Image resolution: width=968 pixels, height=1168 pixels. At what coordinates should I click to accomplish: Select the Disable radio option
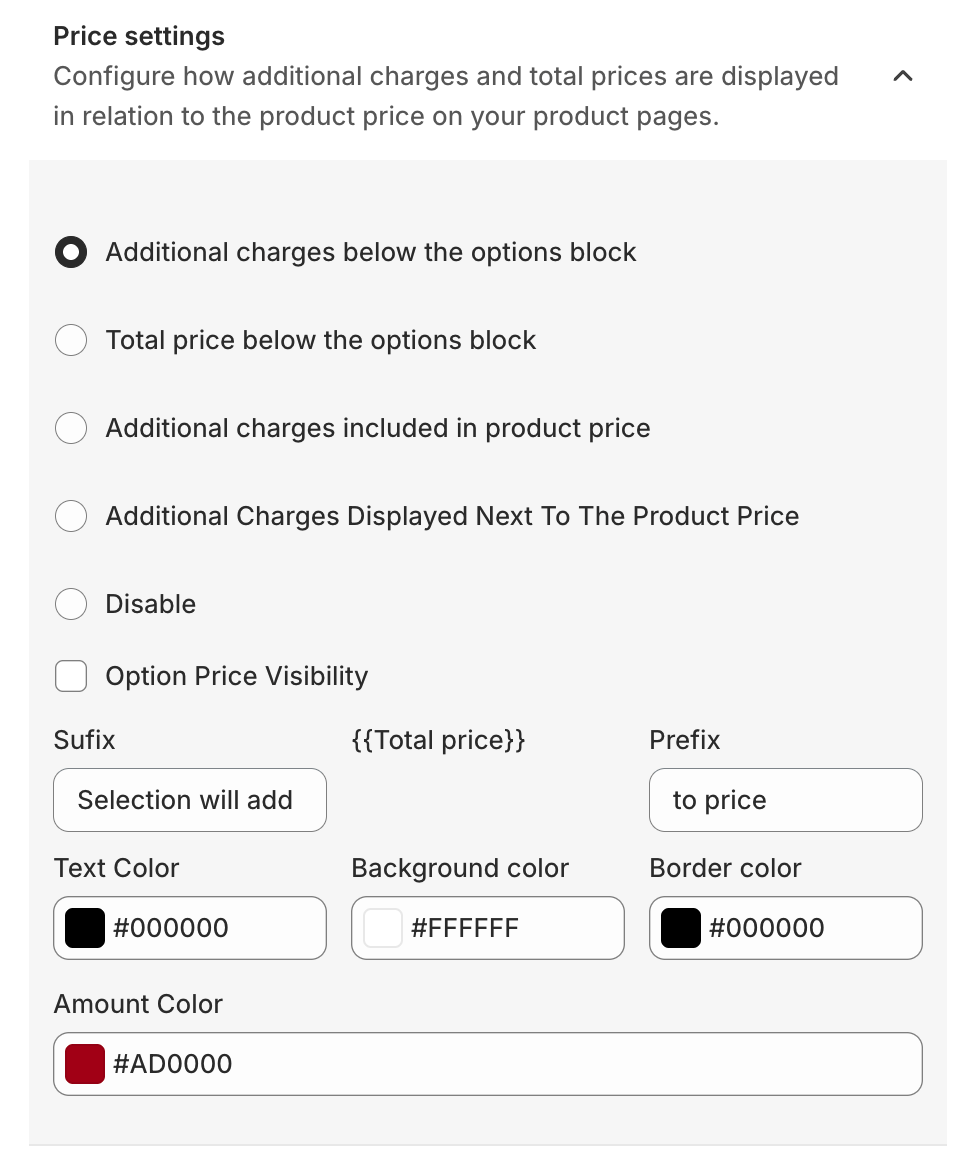click(x=71, y=605)
